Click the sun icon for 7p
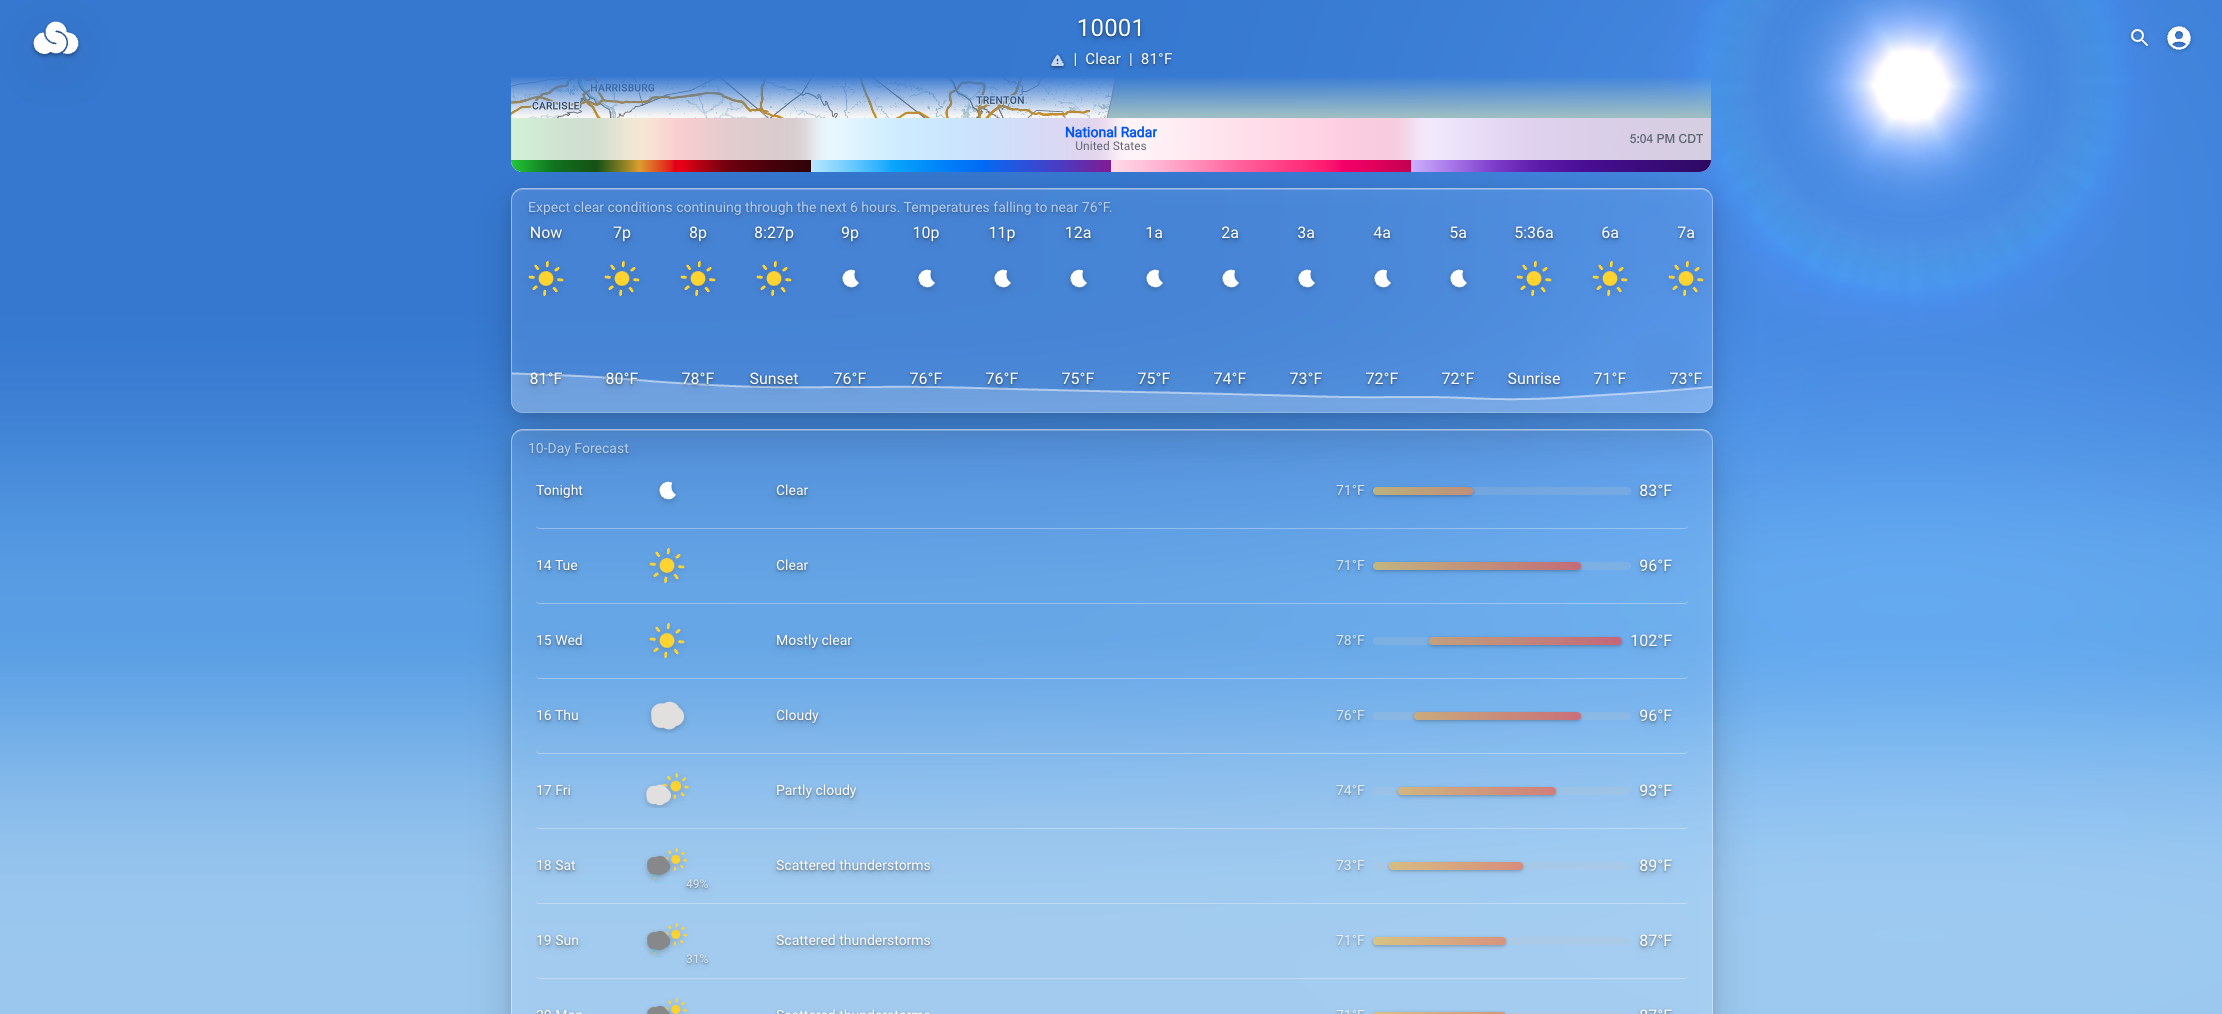This screenshot has height=1014, width=2222. click(622, 279)
